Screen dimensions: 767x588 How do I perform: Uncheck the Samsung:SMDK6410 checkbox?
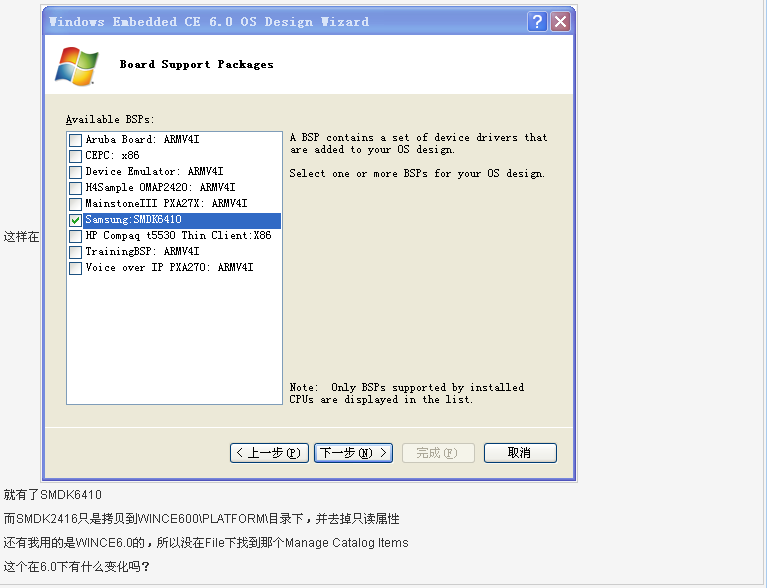click(x=75, y=221)
